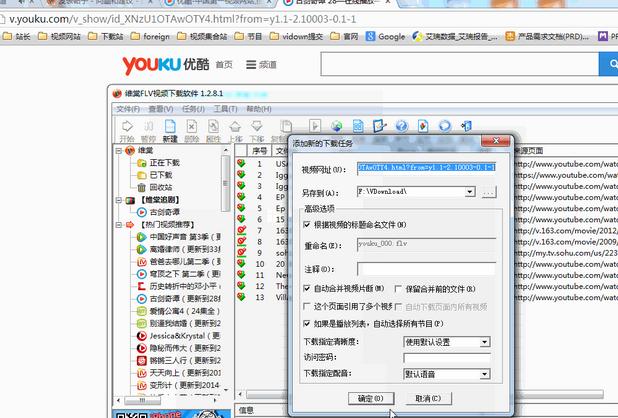The height and width of the screenshot is (418, 618).
Task: Click the 取消(C) button
Action: point(428,398)
